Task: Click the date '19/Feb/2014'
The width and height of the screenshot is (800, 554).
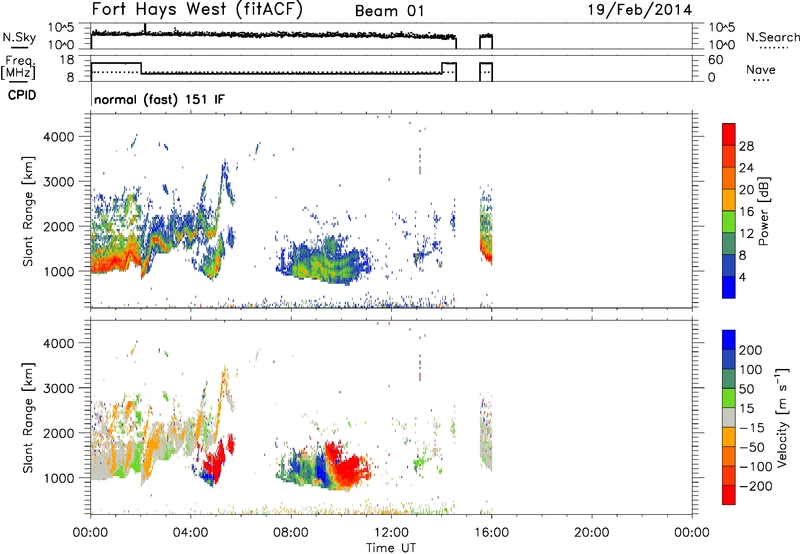Action: [x=640, y=10]
